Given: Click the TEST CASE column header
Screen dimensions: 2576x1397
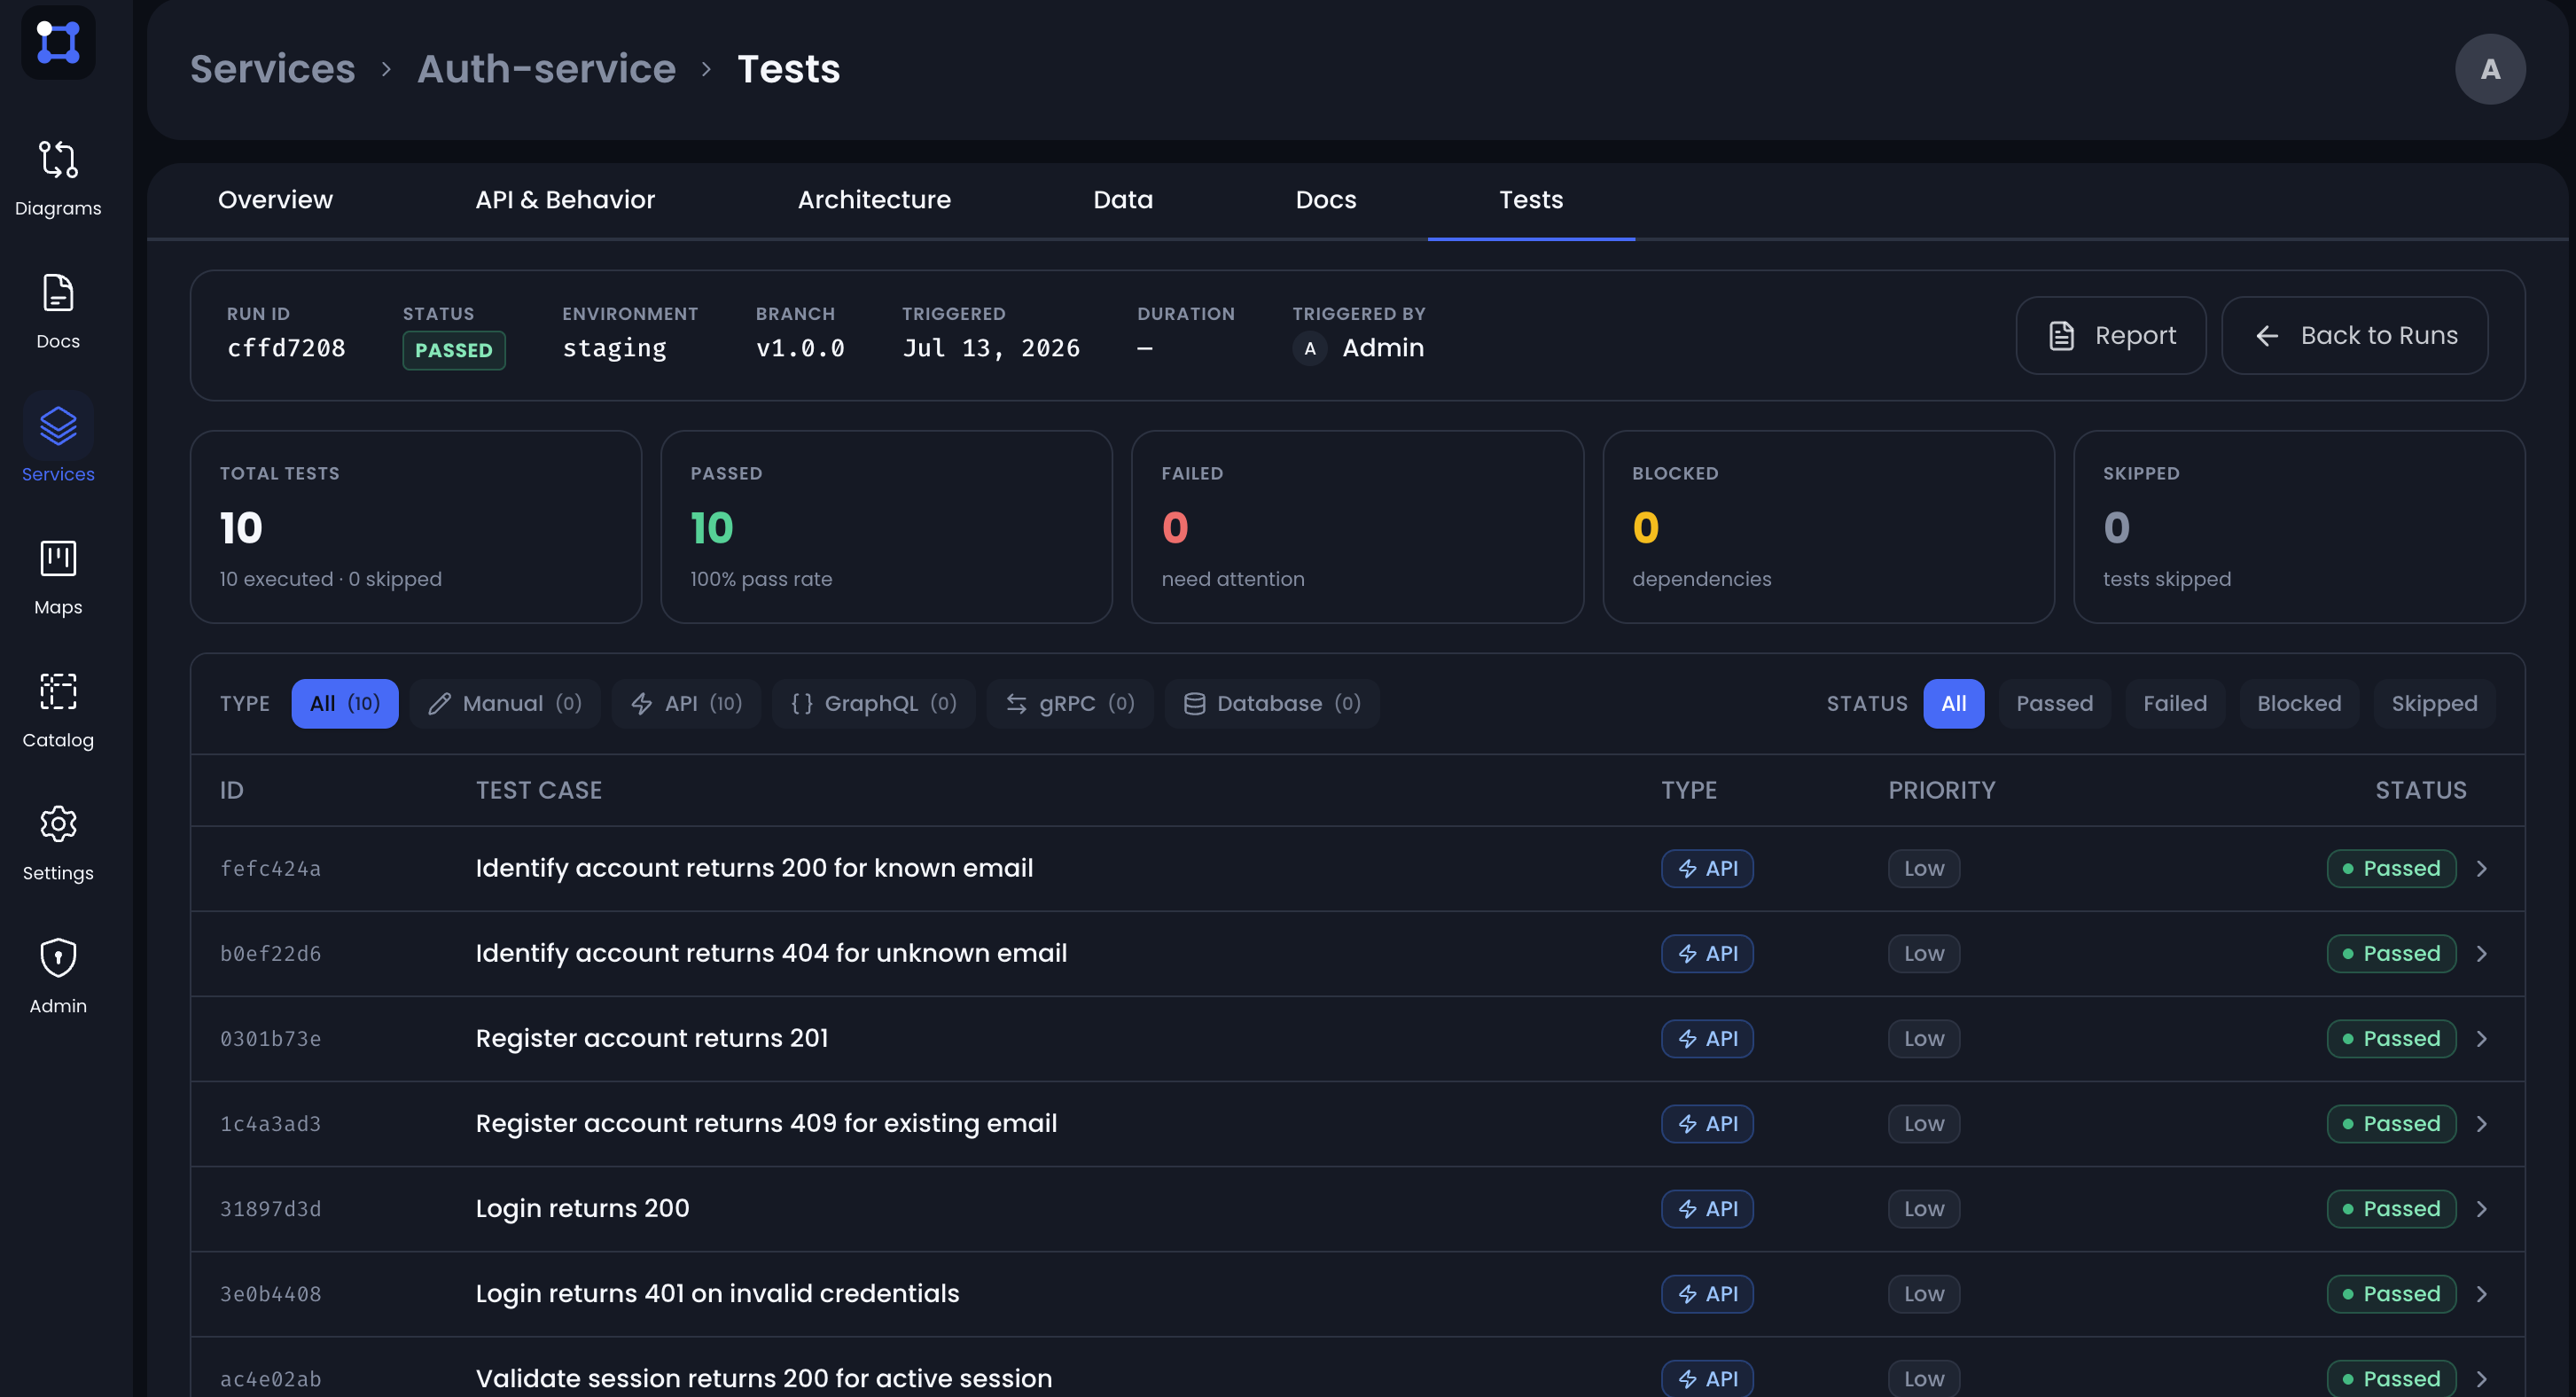Looking at the screenshot, I should (539, 791).
